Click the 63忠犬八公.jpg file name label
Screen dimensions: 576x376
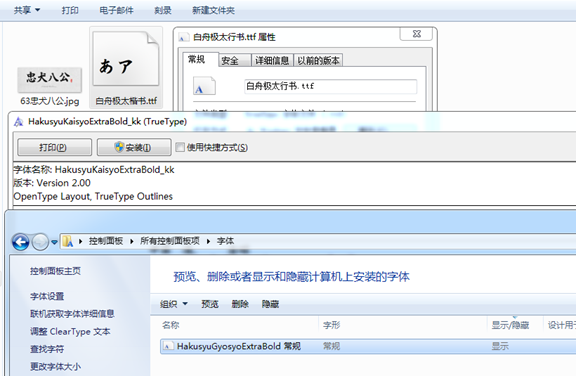click(x=50, y=101)
